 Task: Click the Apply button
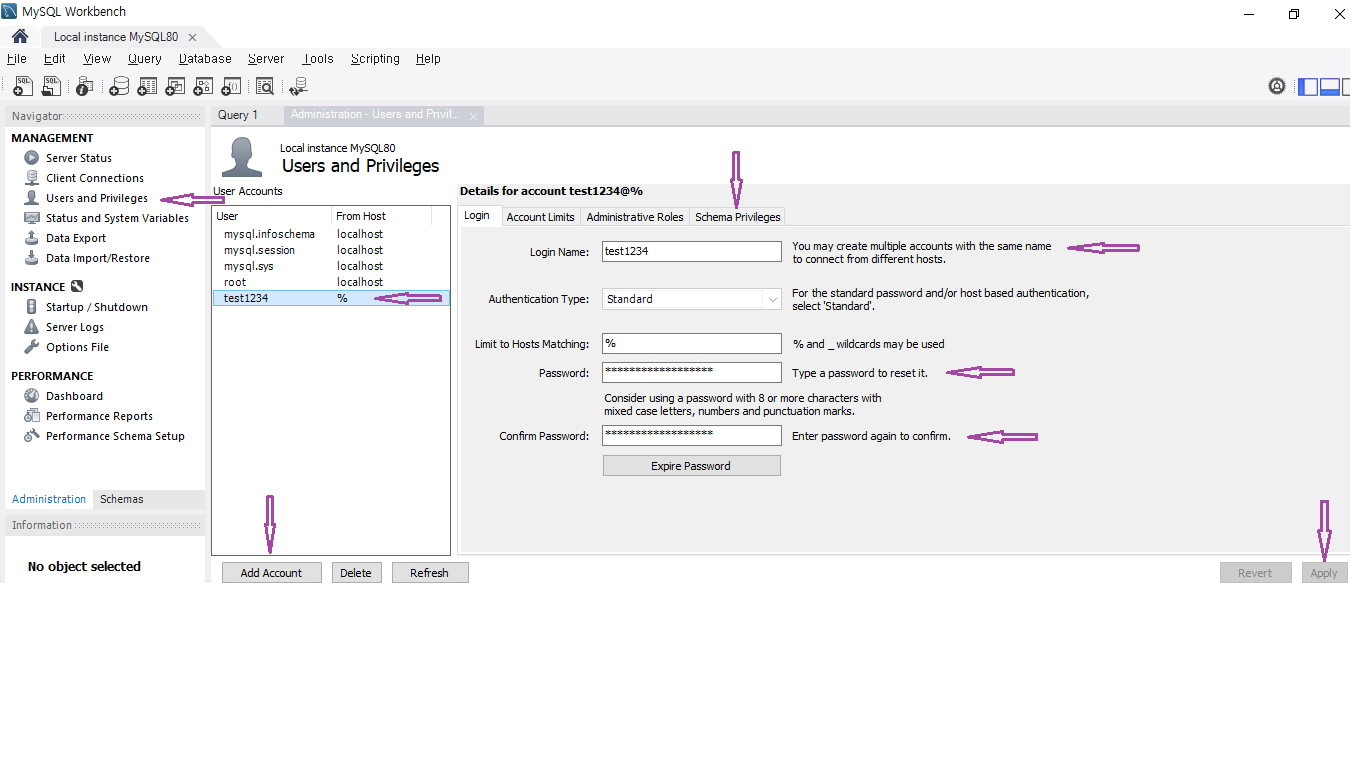tap(1324, 573)
